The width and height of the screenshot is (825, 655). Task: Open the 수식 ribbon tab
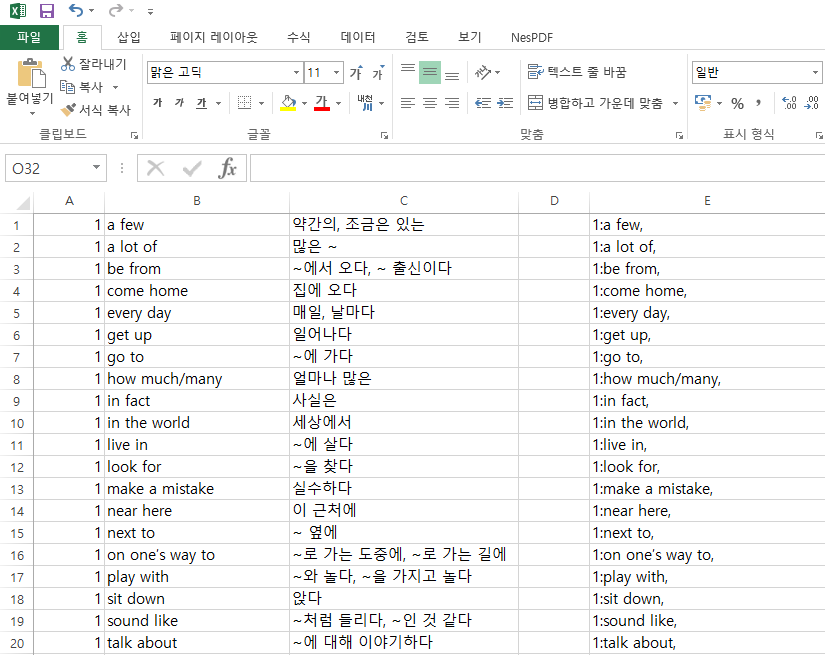tap(298, 37)
